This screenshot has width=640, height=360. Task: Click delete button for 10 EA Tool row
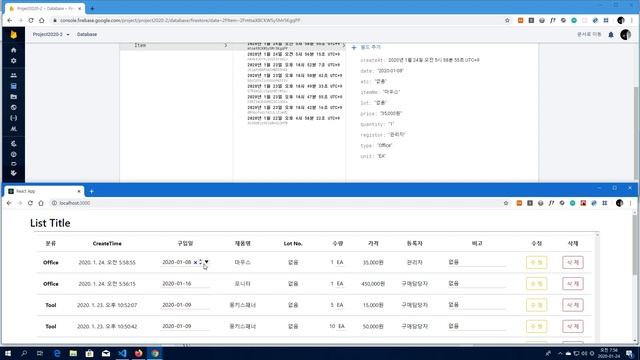(x=573, y=326)
